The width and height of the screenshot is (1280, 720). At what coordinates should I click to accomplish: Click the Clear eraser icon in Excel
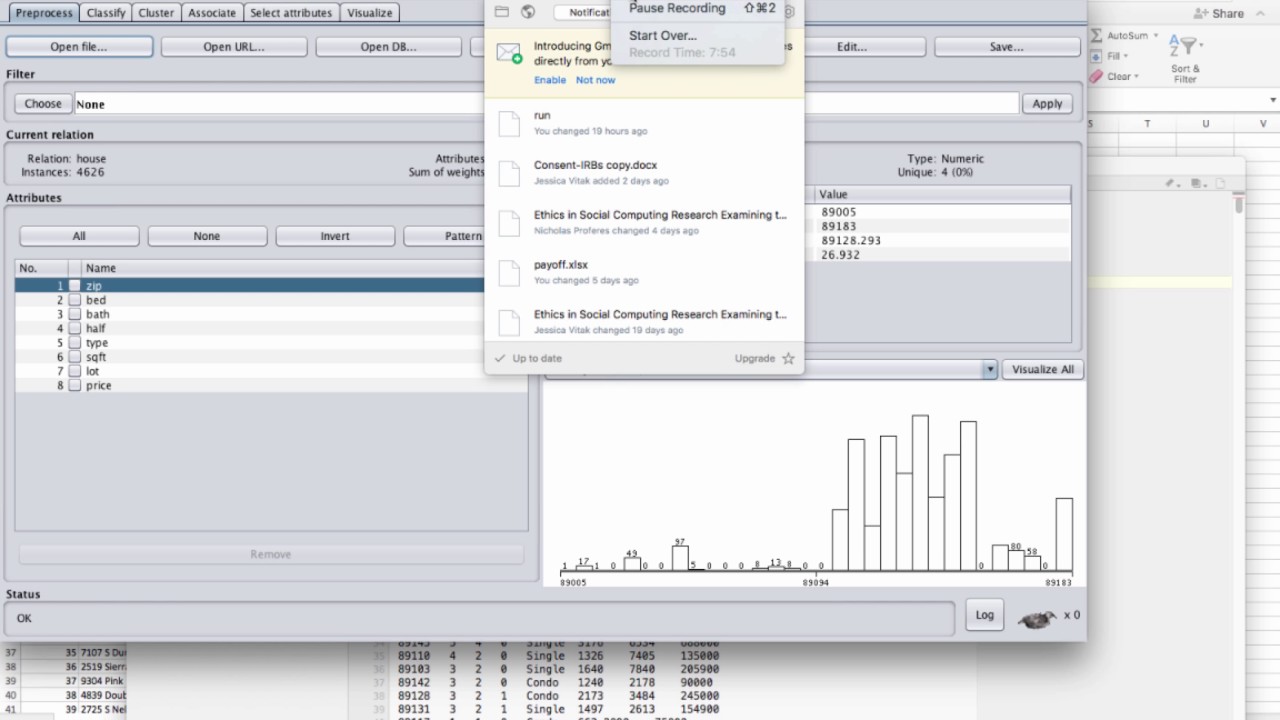(x=1096, y=76)
